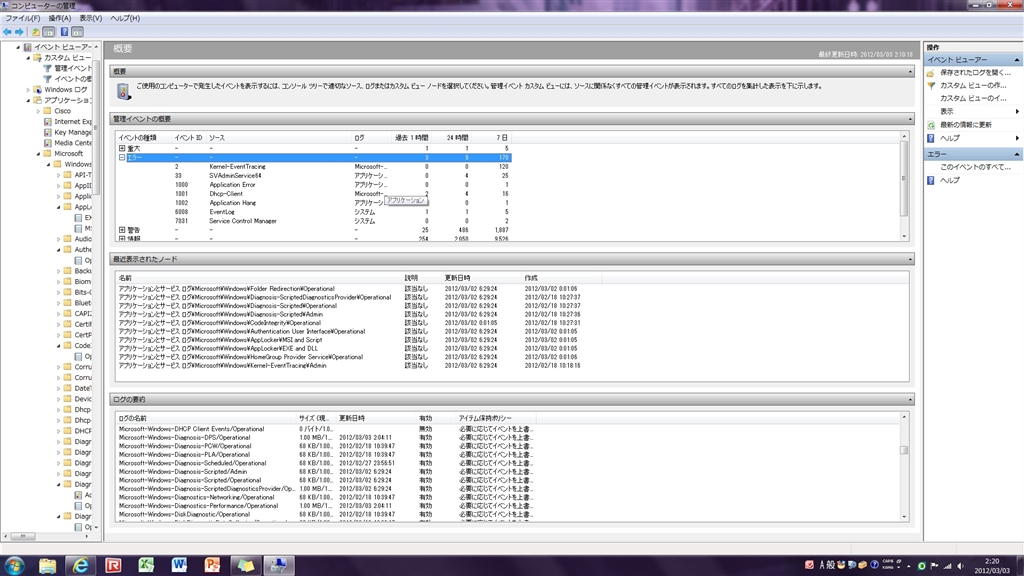This screenshot has width=1024, height=576.
Task: Select the Kernel-EventTracing row
Action: point(313,167)
